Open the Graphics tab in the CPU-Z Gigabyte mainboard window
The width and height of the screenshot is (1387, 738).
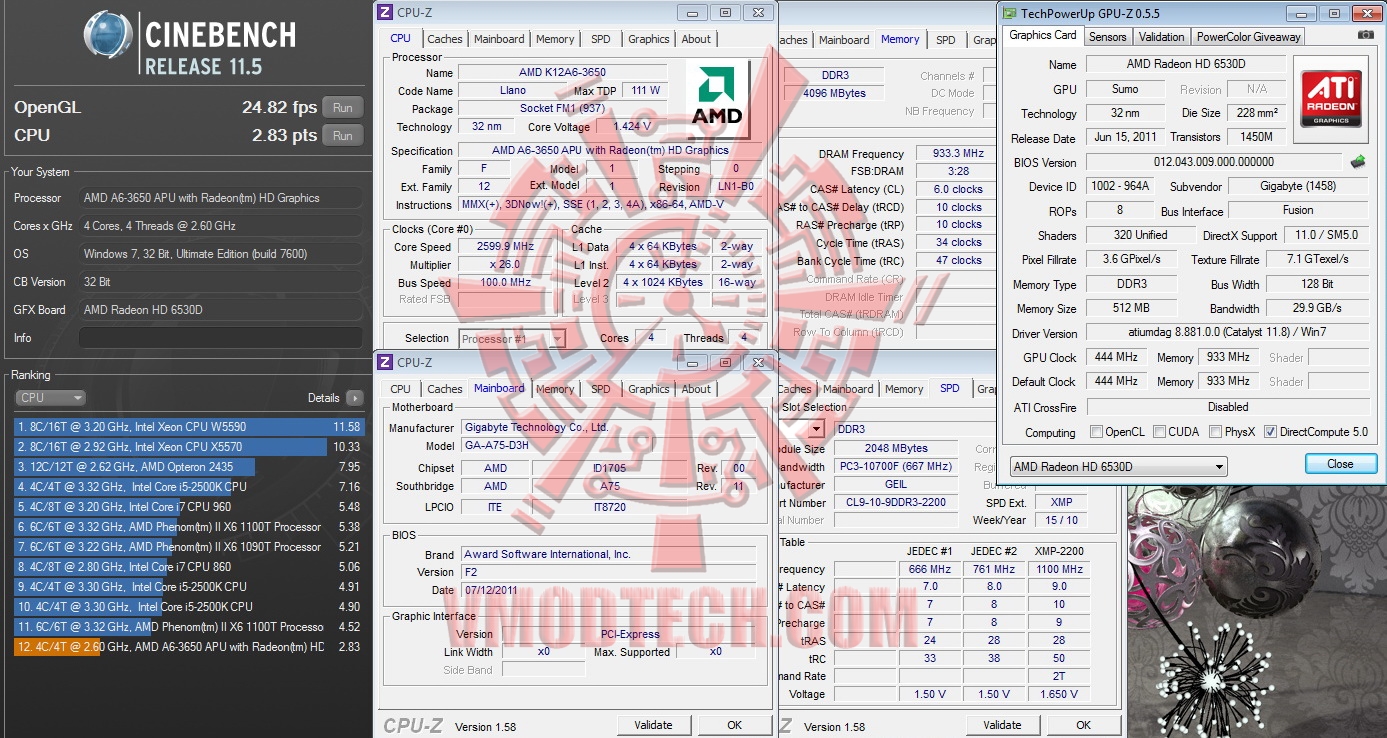tap(649, 389)
